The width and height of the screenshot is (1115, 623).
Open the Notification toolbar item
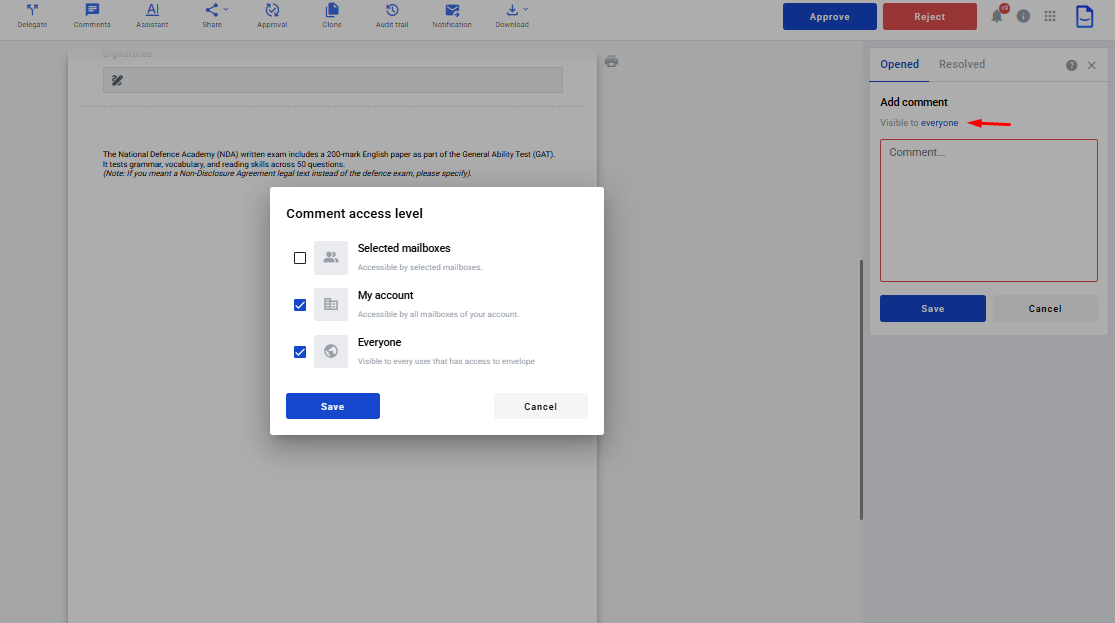click(x=452, y=16)
